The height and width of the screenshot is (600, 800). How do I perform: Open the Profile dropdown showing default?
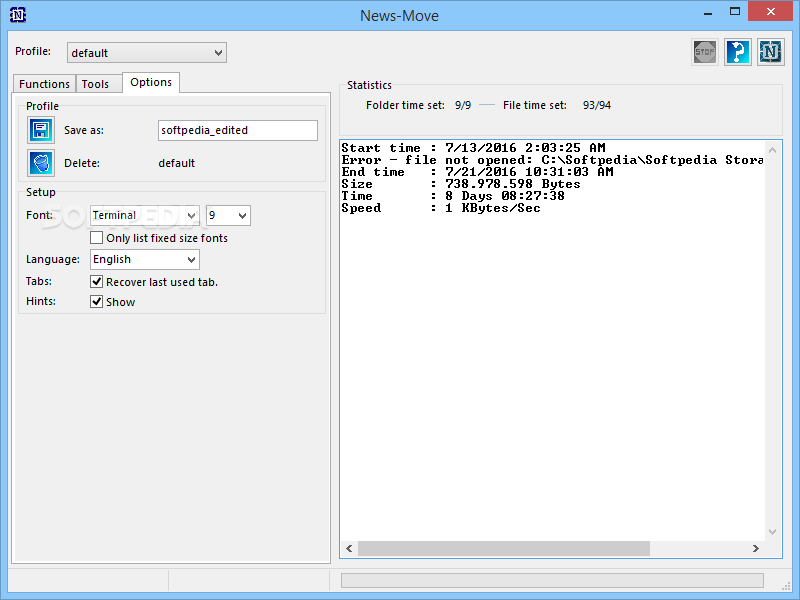click(147, 53)
